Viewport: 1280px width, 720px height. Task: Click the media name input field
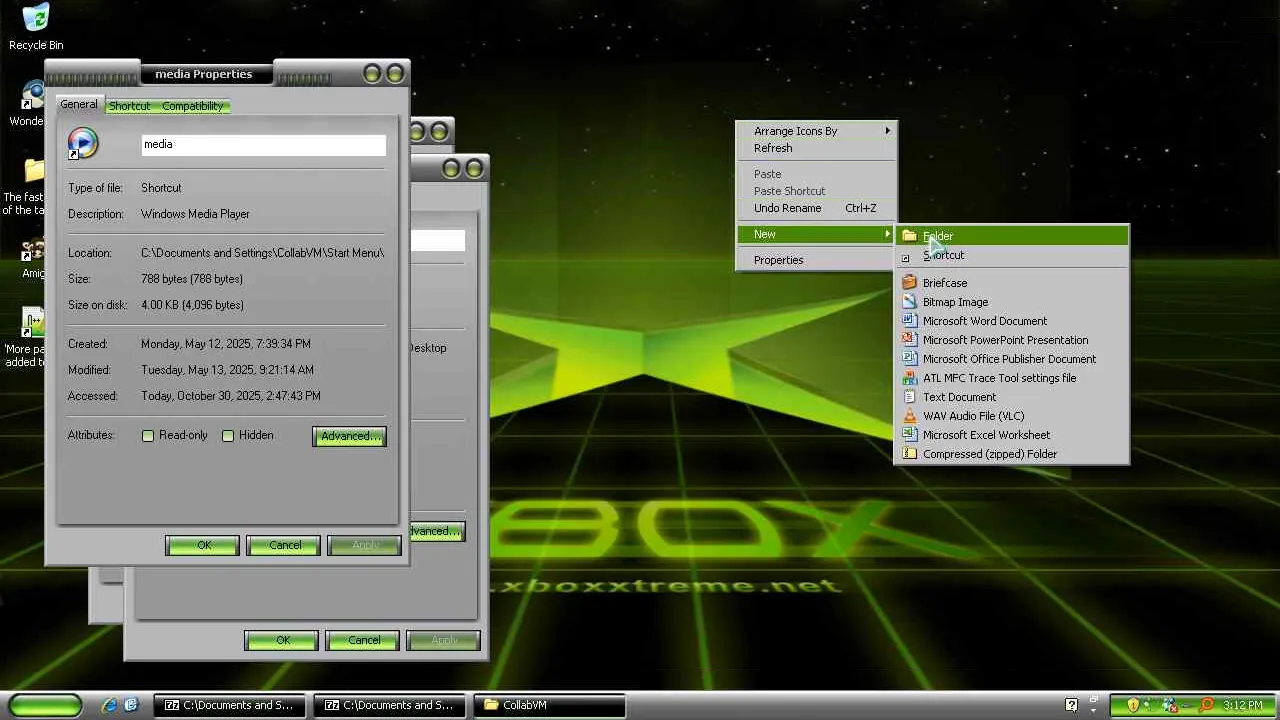pyautogui.click(x=264, y=145)
